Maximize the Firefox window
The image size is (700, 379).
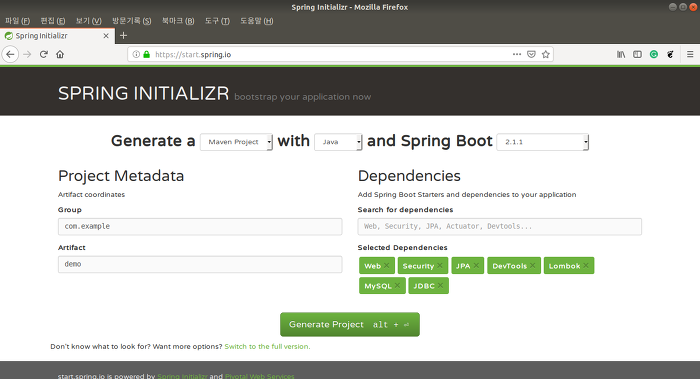[x=683, y=7]
